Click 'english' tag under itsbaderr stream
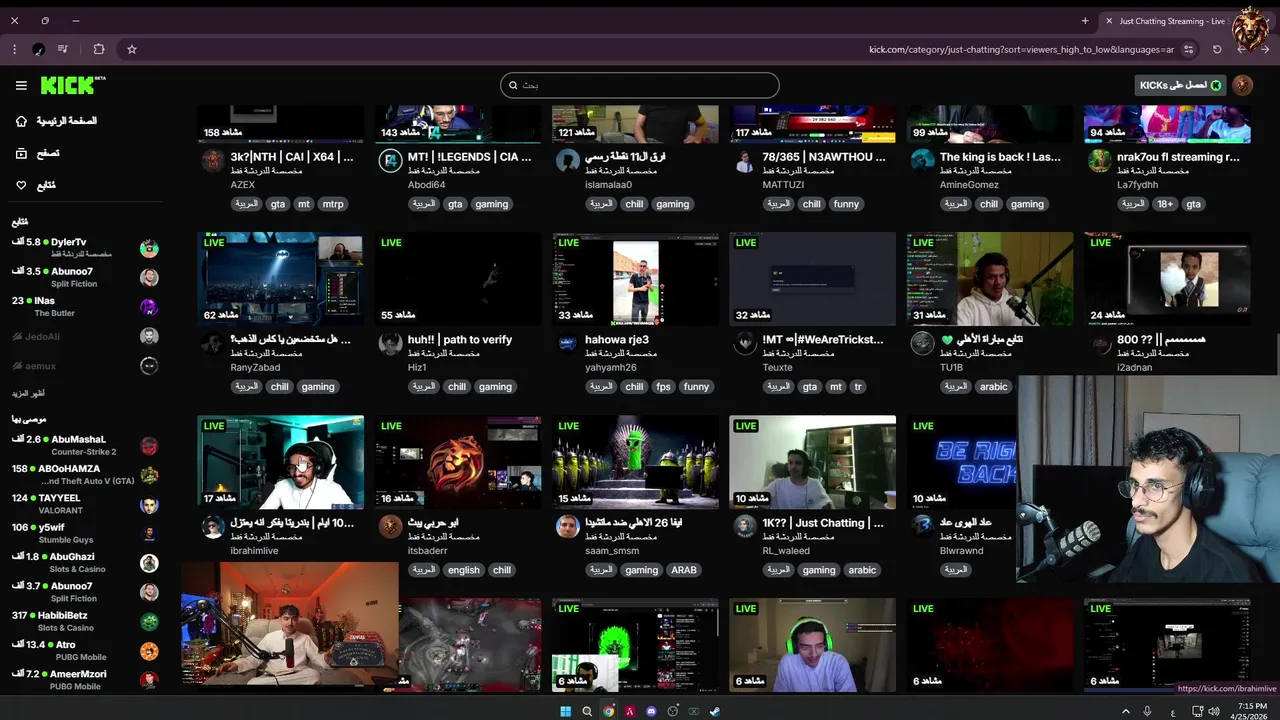The width and height of the screenshot is (1280, 720). (x=464, y=570)
